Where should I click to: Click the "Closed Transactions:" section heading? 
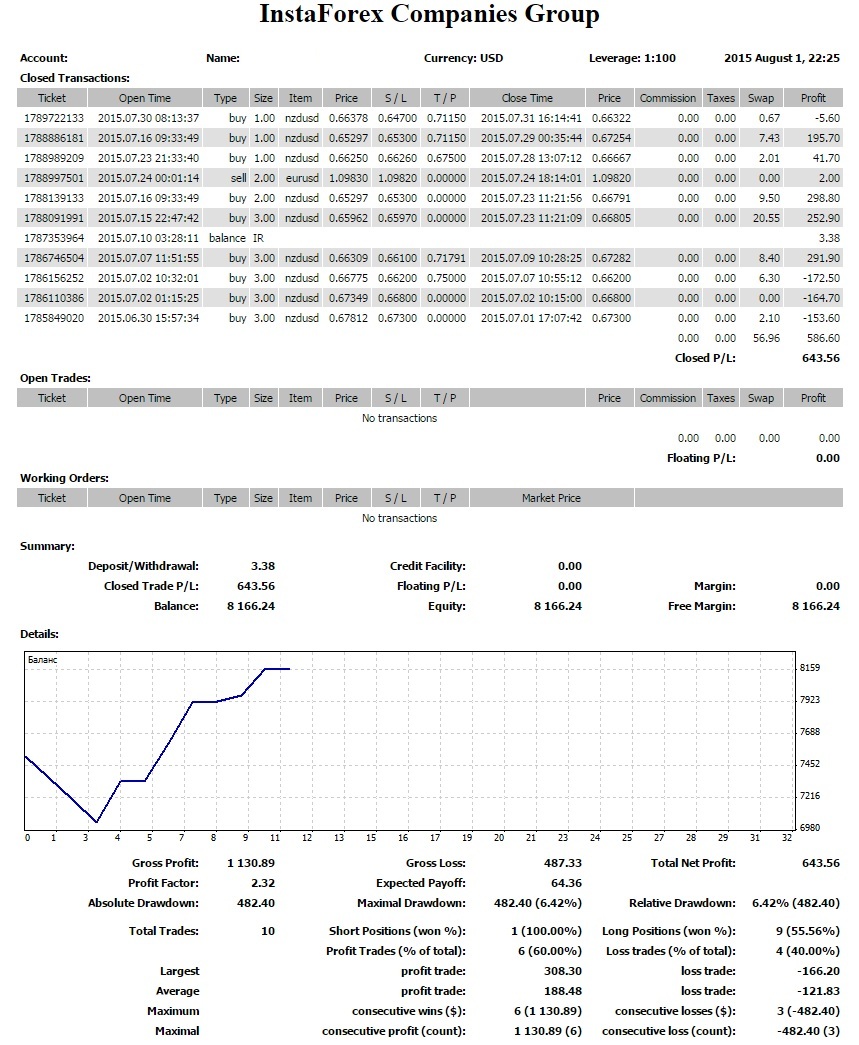tap(75, 78)
